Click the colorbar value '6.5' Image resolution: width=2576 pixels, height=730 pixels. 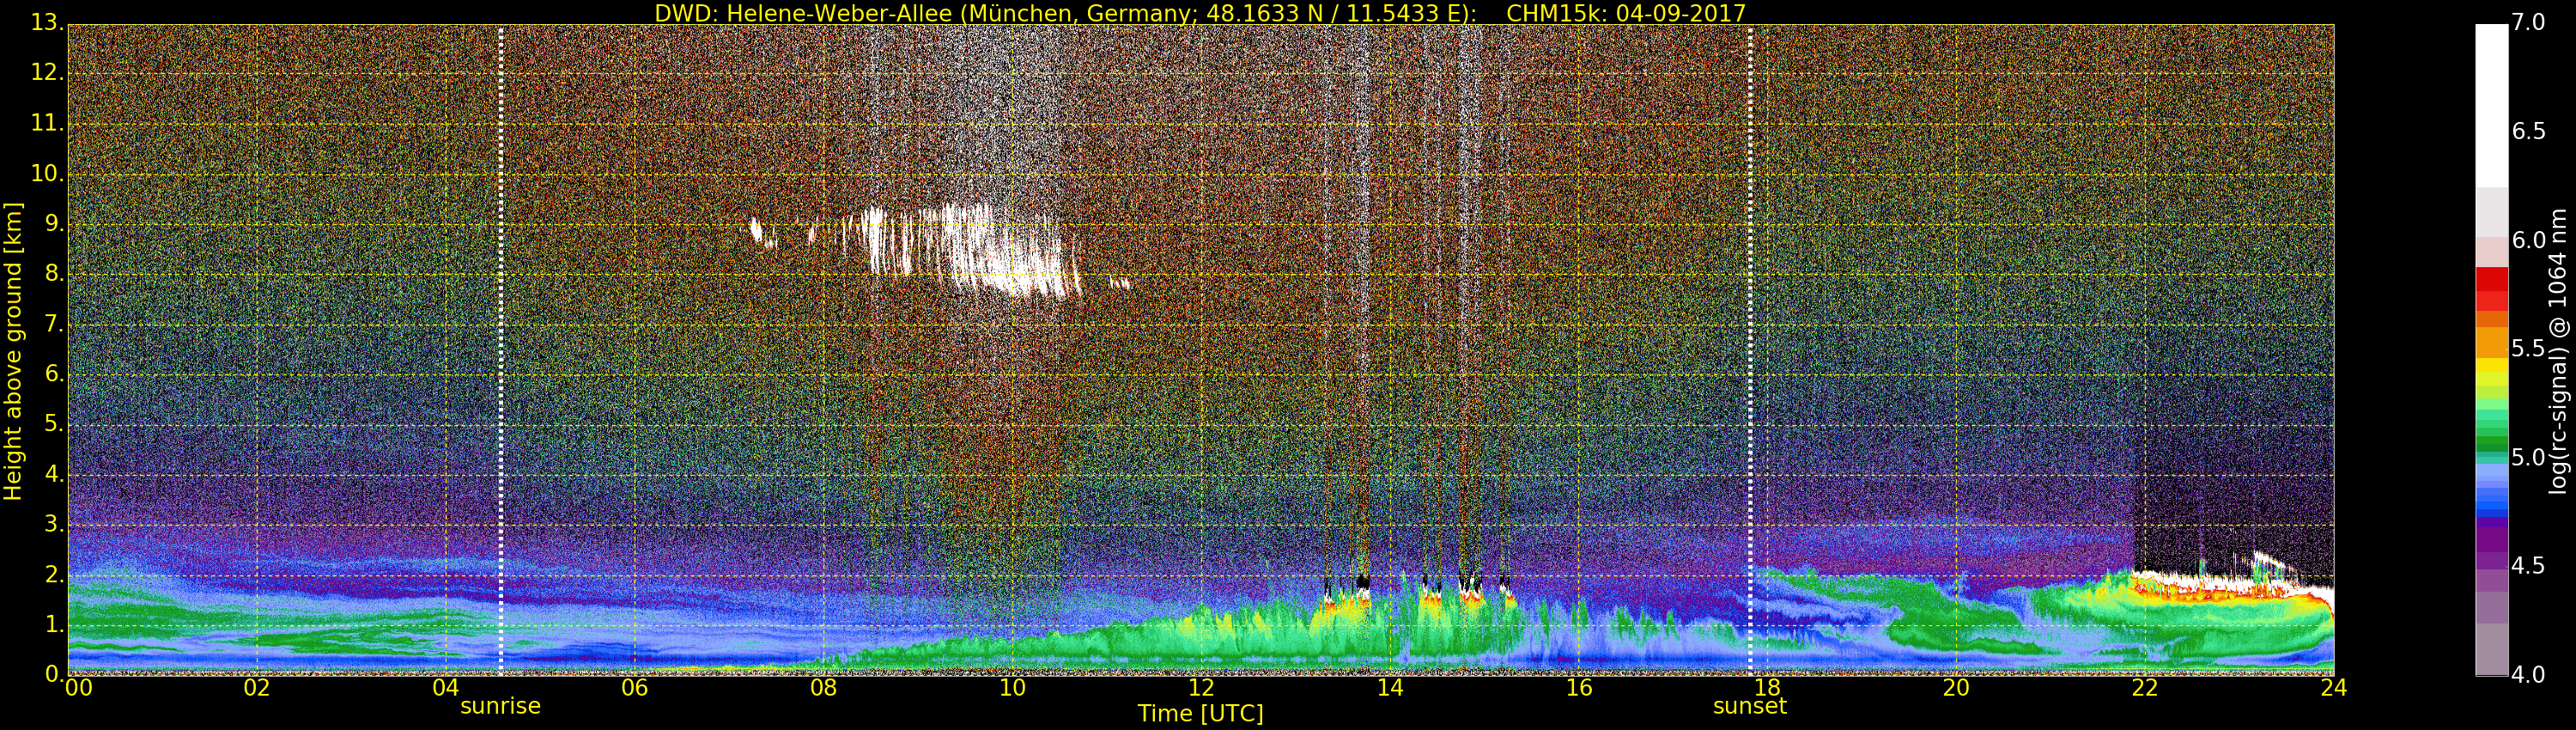tap(2529, 131)
